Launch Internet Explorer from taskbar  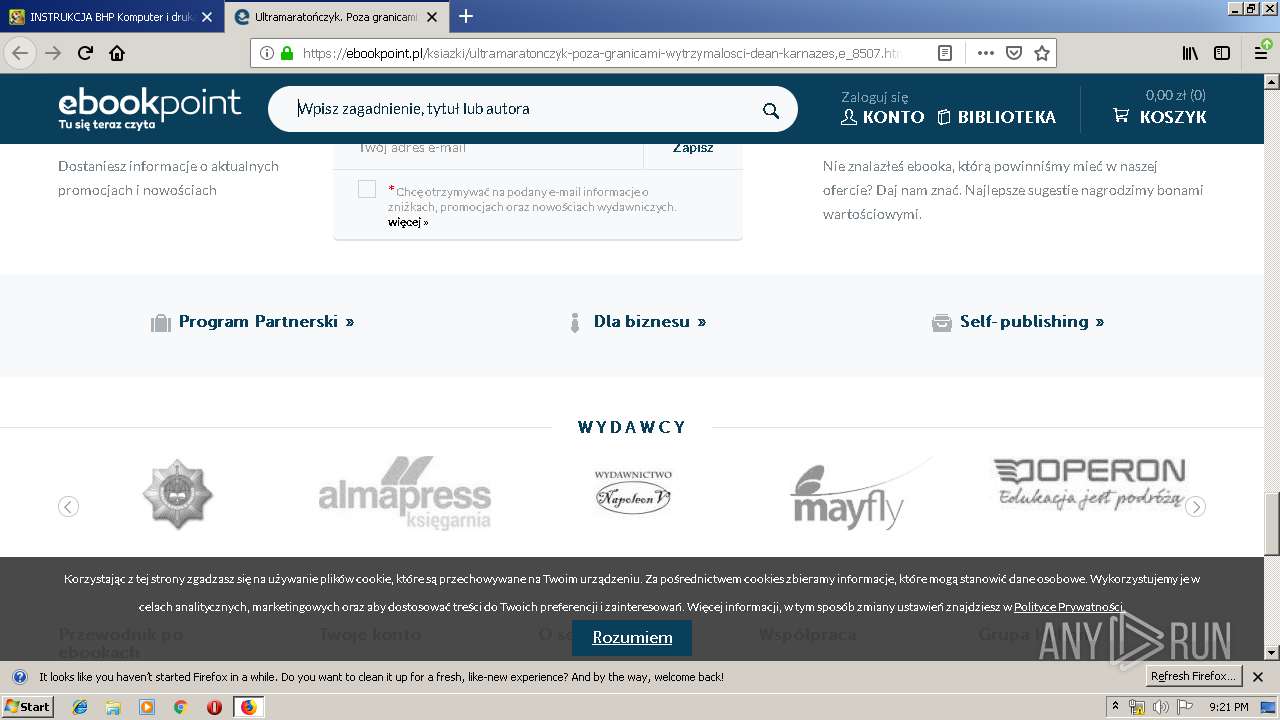(x=80, y=707)
